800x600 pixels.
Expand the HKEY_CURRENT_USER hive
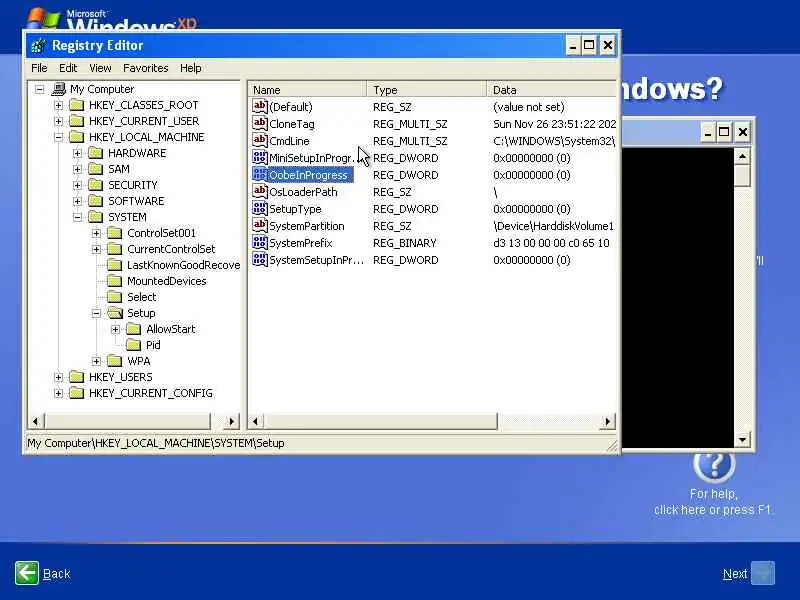tap(58, 121)
